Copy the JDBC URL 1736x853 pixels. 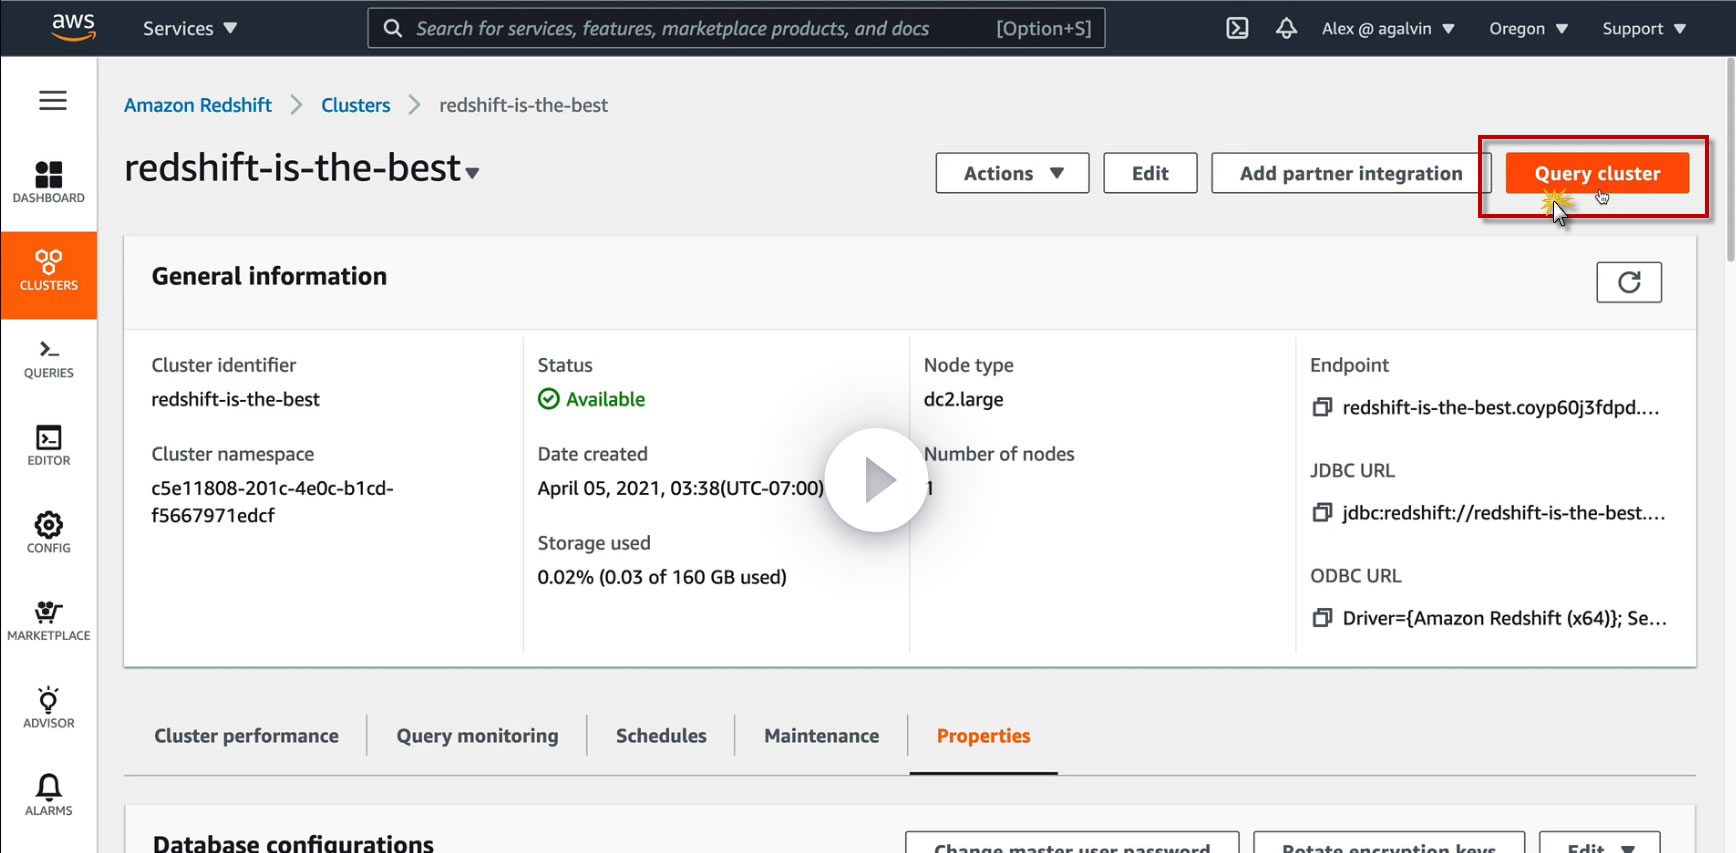tap(1322, 513)
